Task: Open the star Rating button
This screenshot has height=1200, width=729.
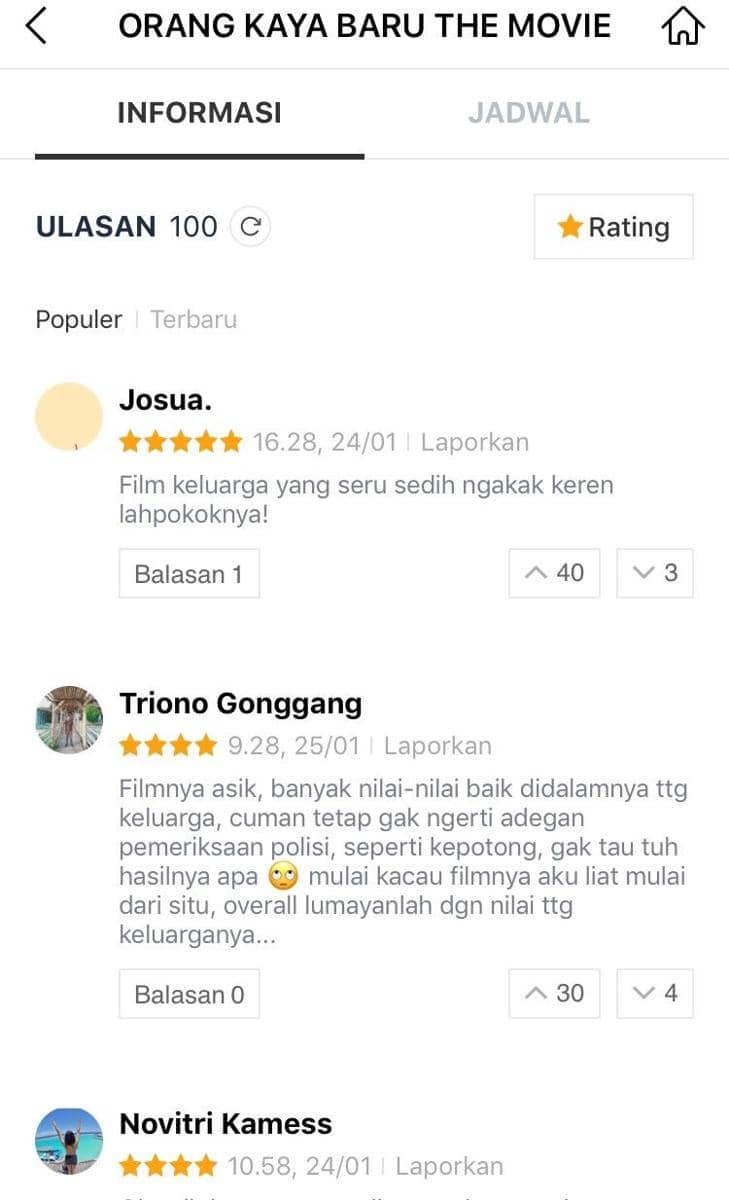Action: click(x=613, y=227)
